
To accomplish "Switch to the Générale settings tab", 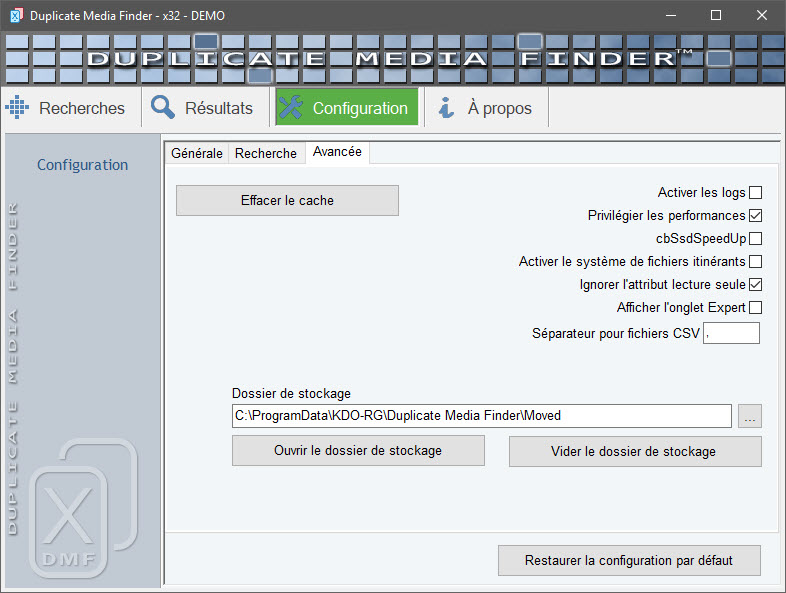I will coord(196,153).
